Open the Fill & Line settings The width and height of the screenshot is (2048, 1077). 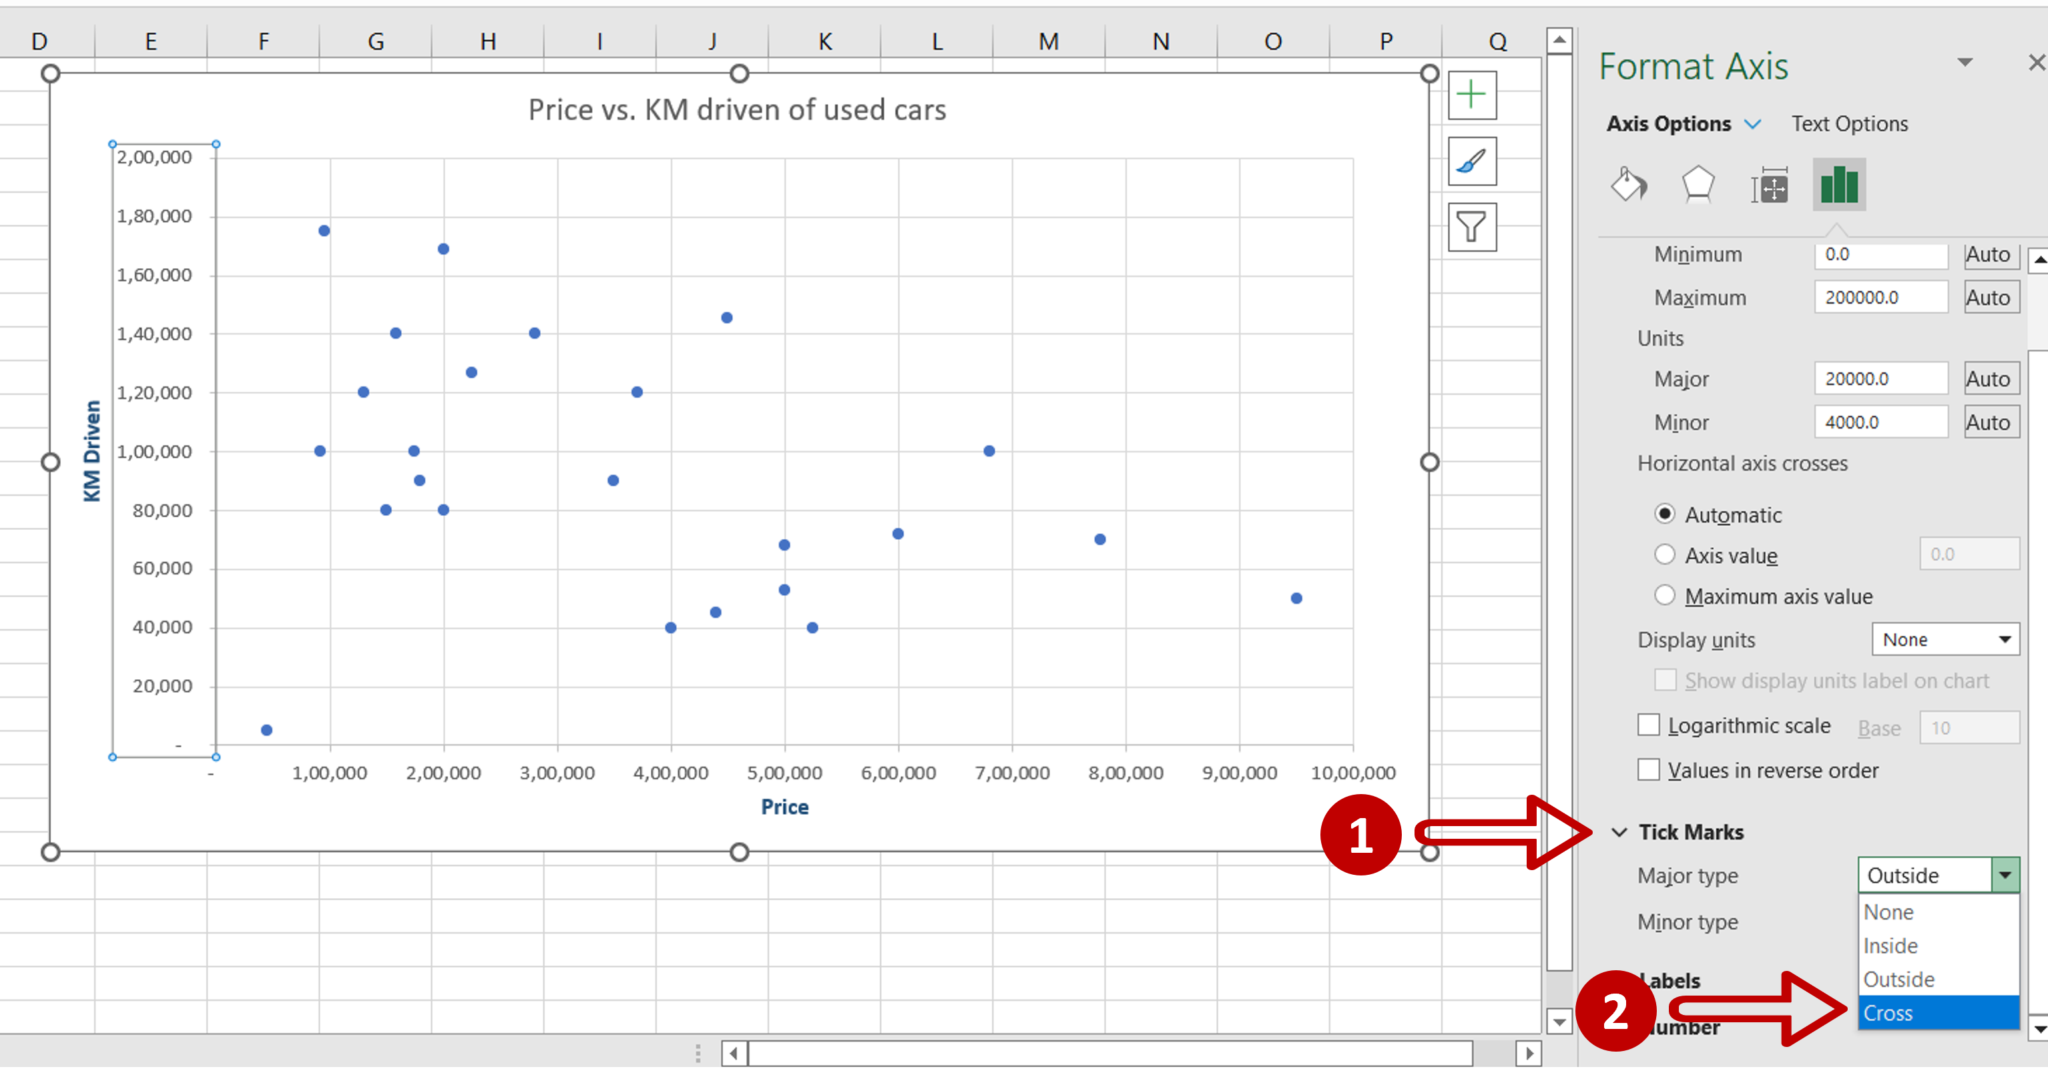pos(1628,185)
